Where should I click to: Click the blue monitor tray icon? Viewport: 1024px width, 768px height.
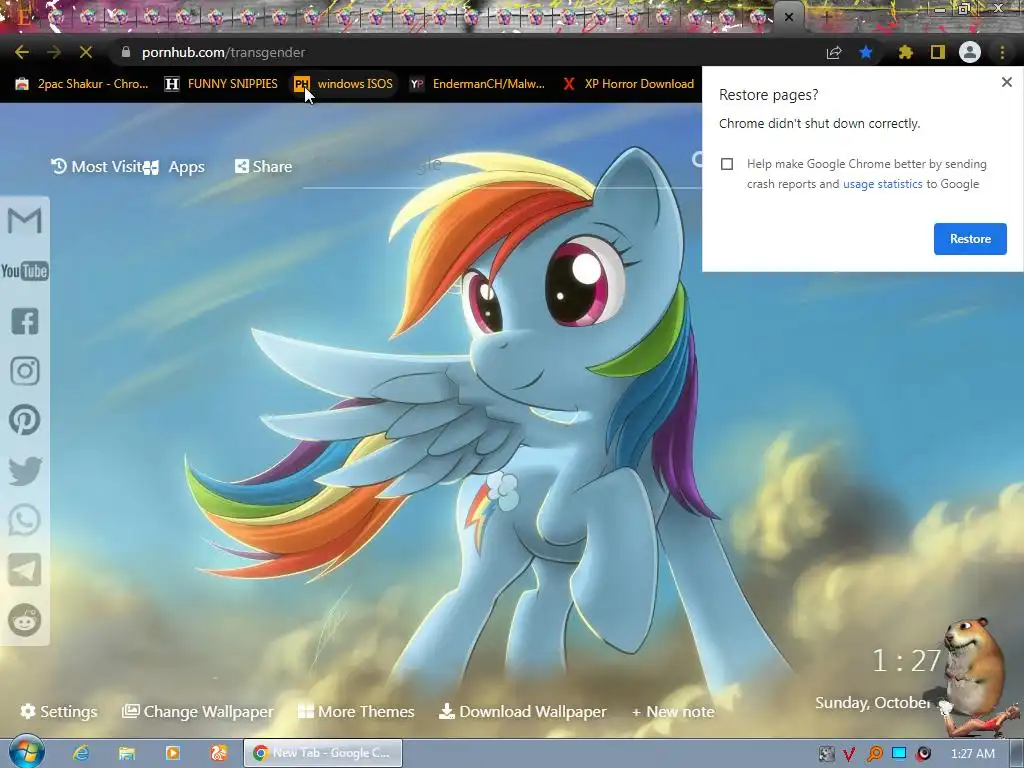coord(899,753)
